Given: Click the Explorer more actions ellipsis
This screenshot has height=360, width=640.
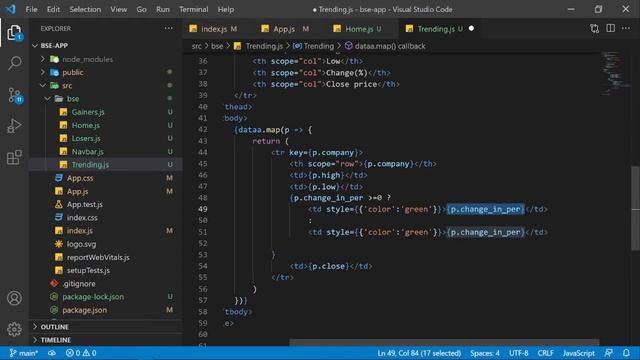Looking at the screenshot, I should (169, 29).
